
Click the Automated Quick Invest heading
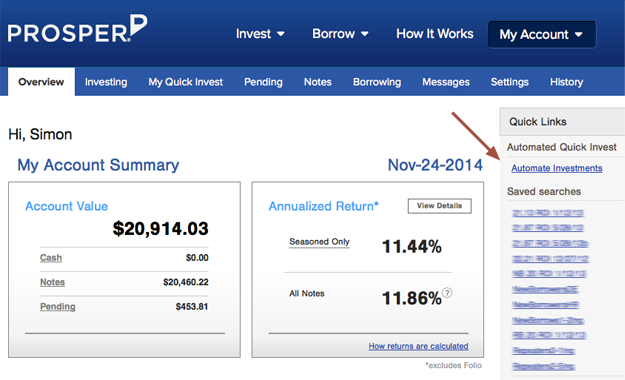coord(562,147)
